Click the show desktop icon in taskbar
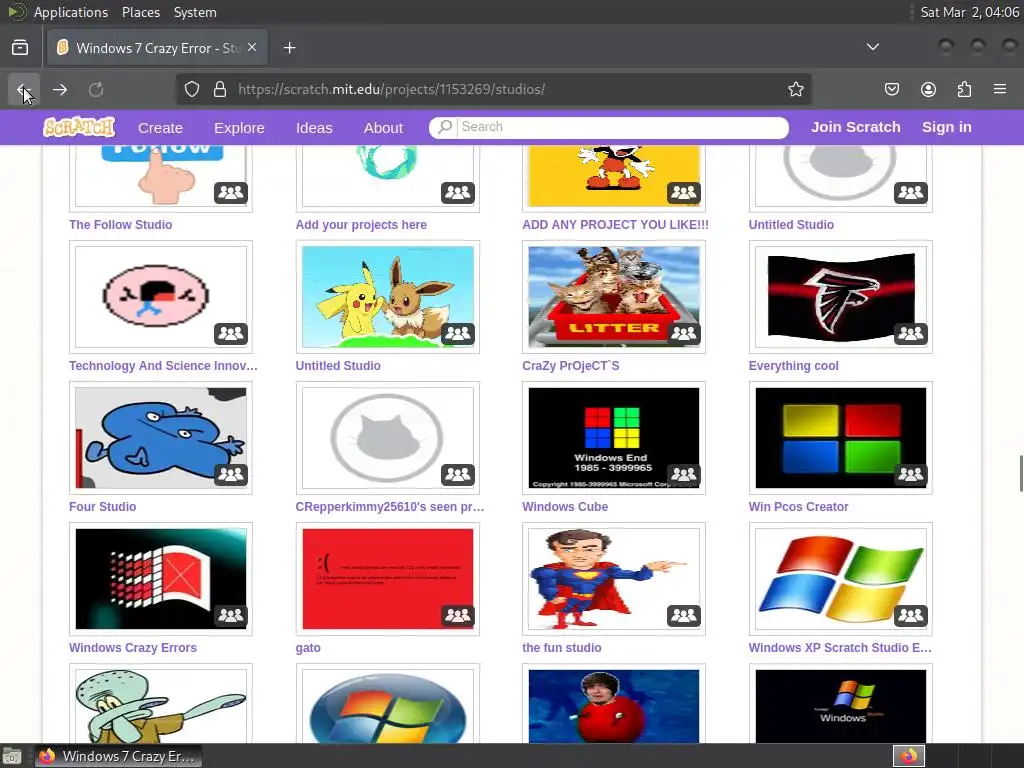The width and height of the screenshot is (1024, 768). 12,756
